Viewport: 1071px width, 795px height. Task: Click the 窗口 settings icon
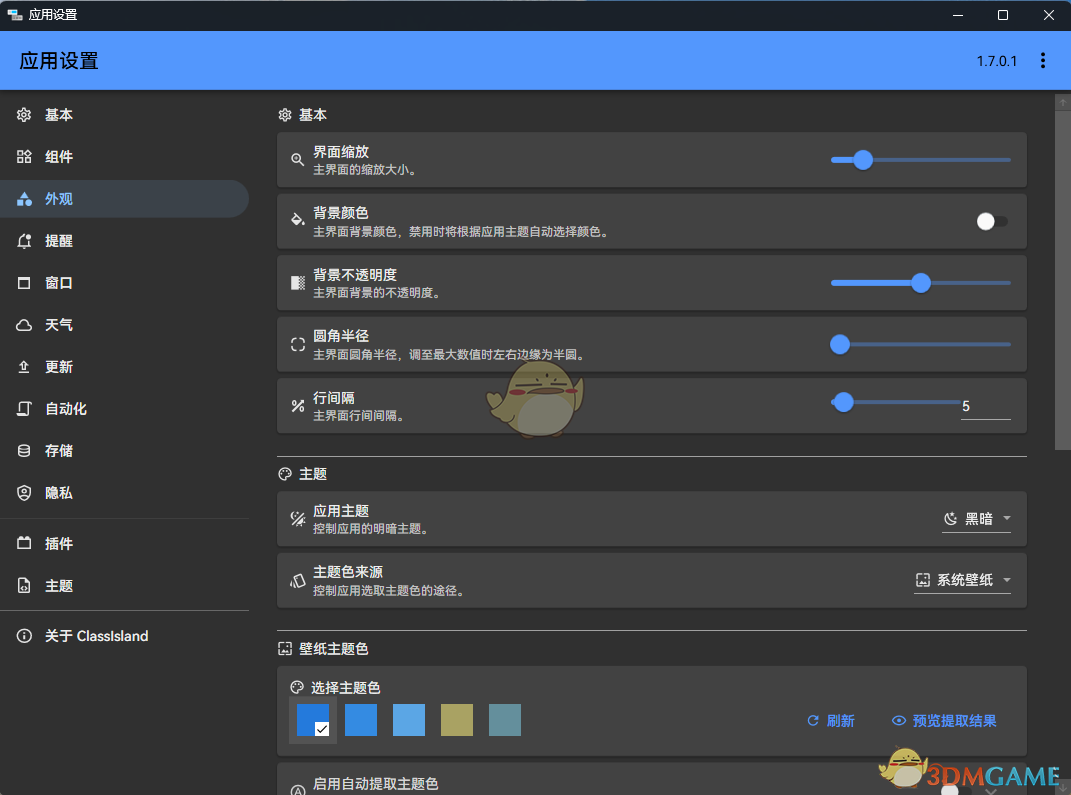(x=23, y=283)
